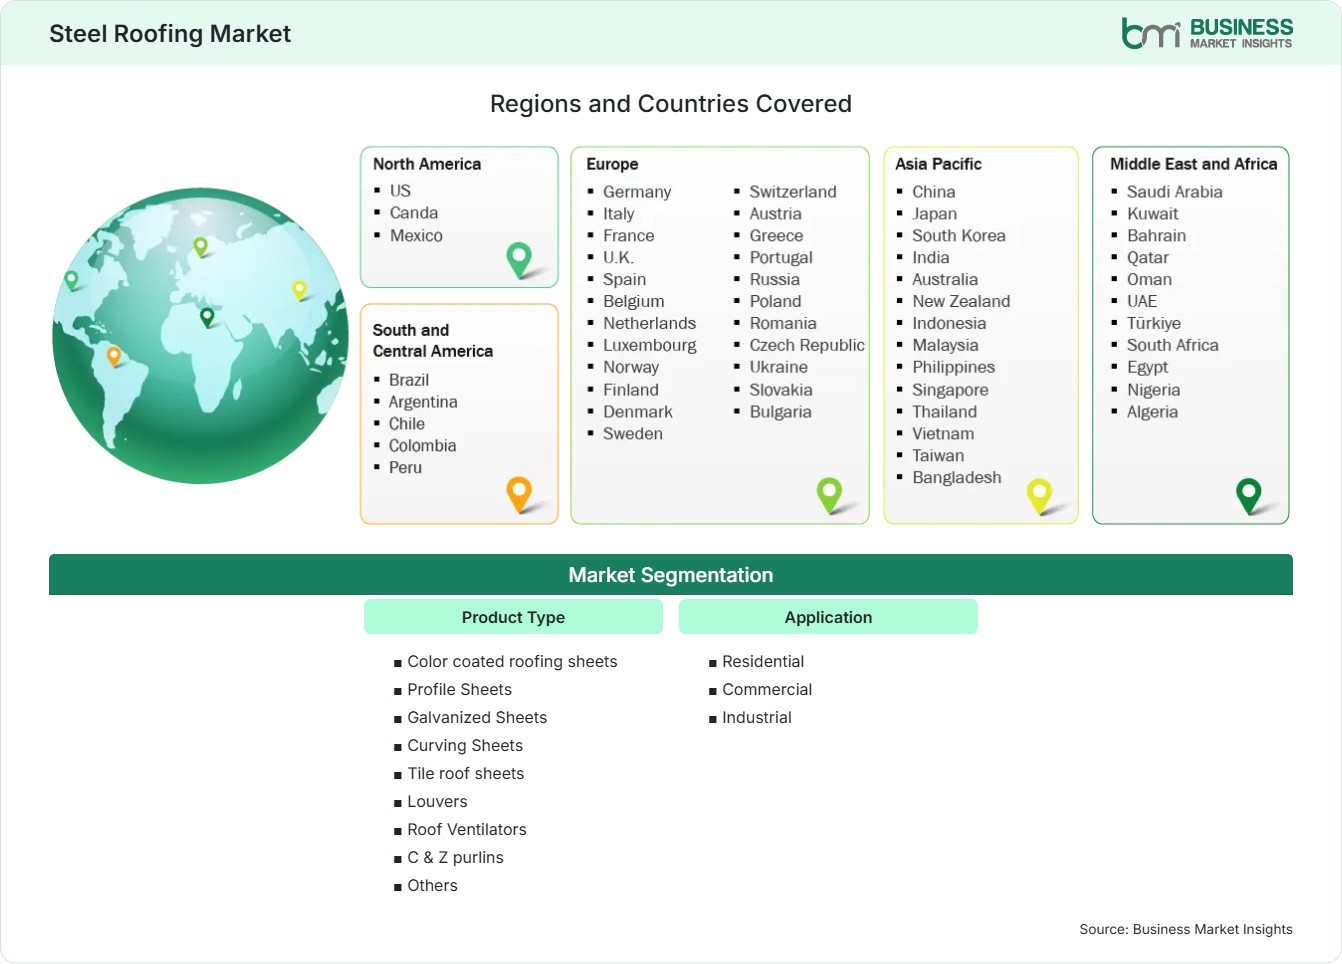Click the dark green pin on globe's Middle East
Viewport: 1342px width, 964px height.
pyautogui.click(x=207, y=317)
